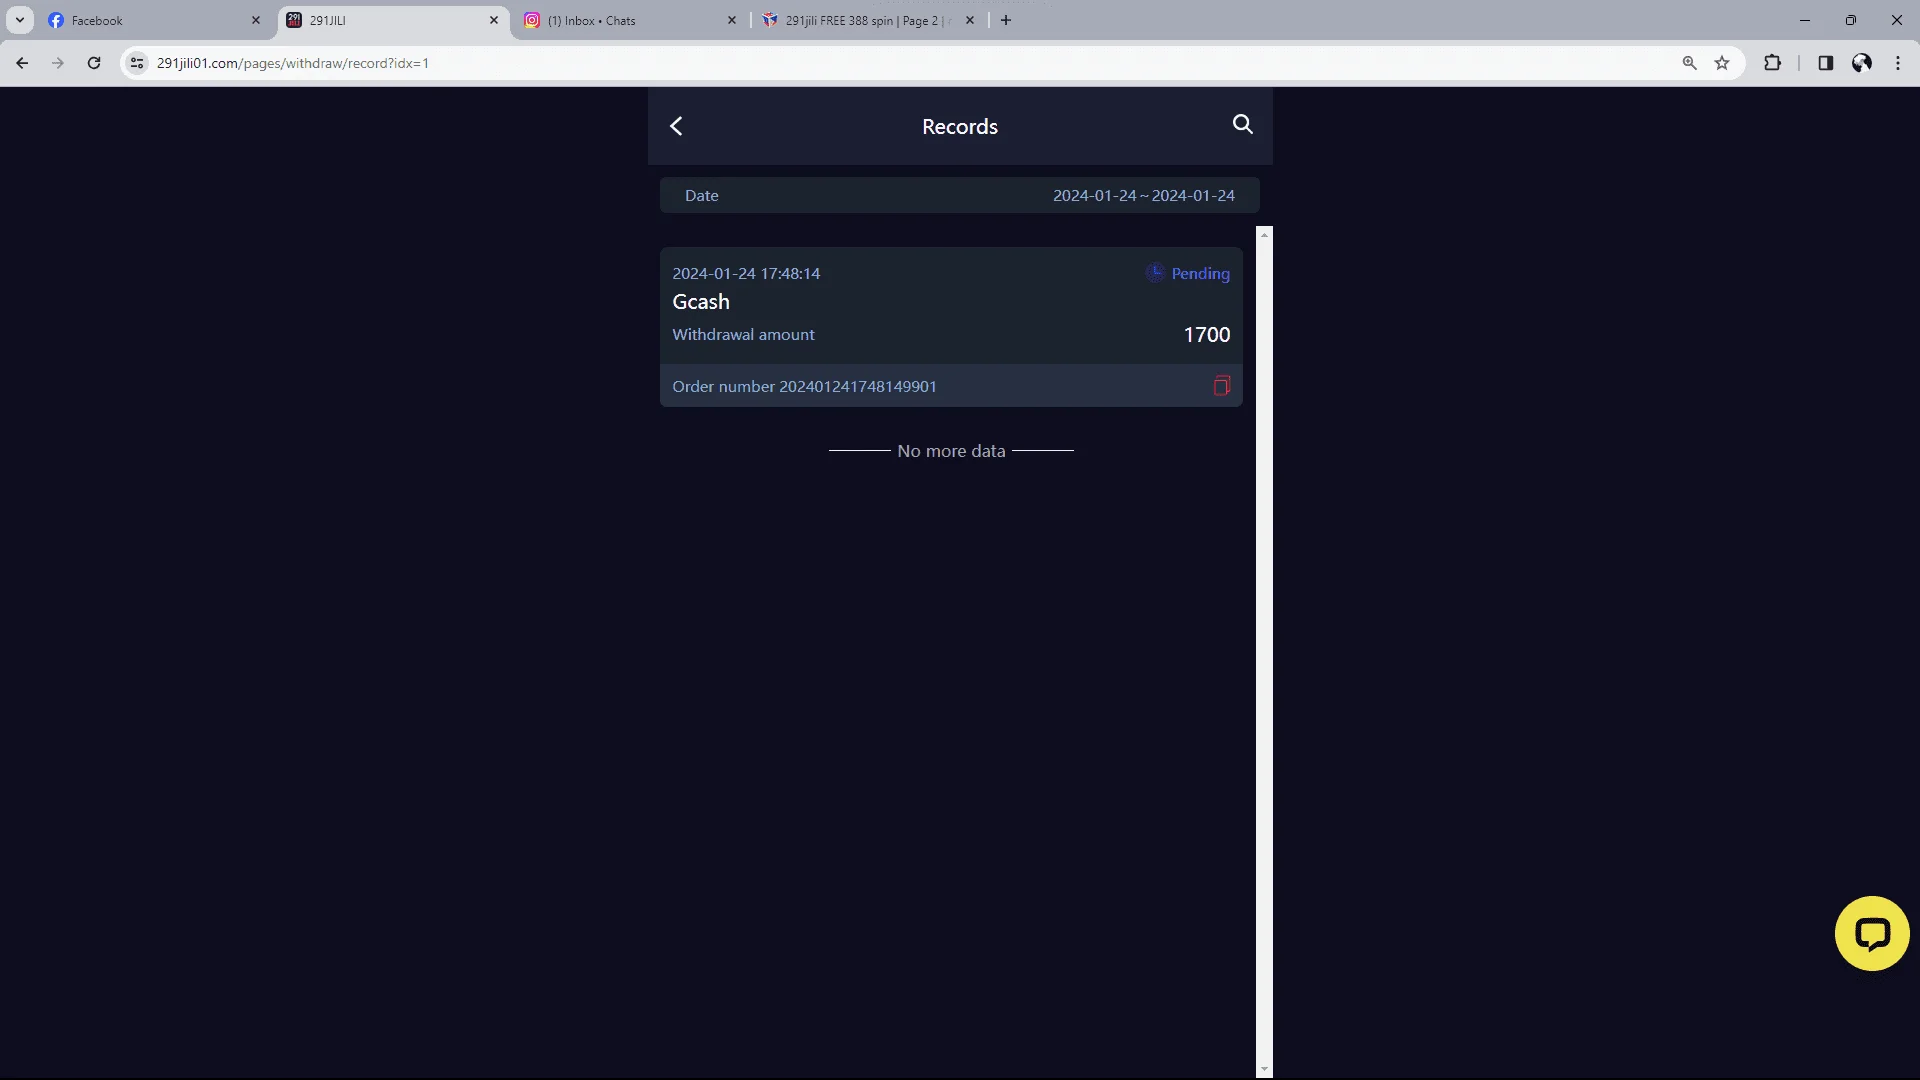Minimize the browser window

(1805, 20)
